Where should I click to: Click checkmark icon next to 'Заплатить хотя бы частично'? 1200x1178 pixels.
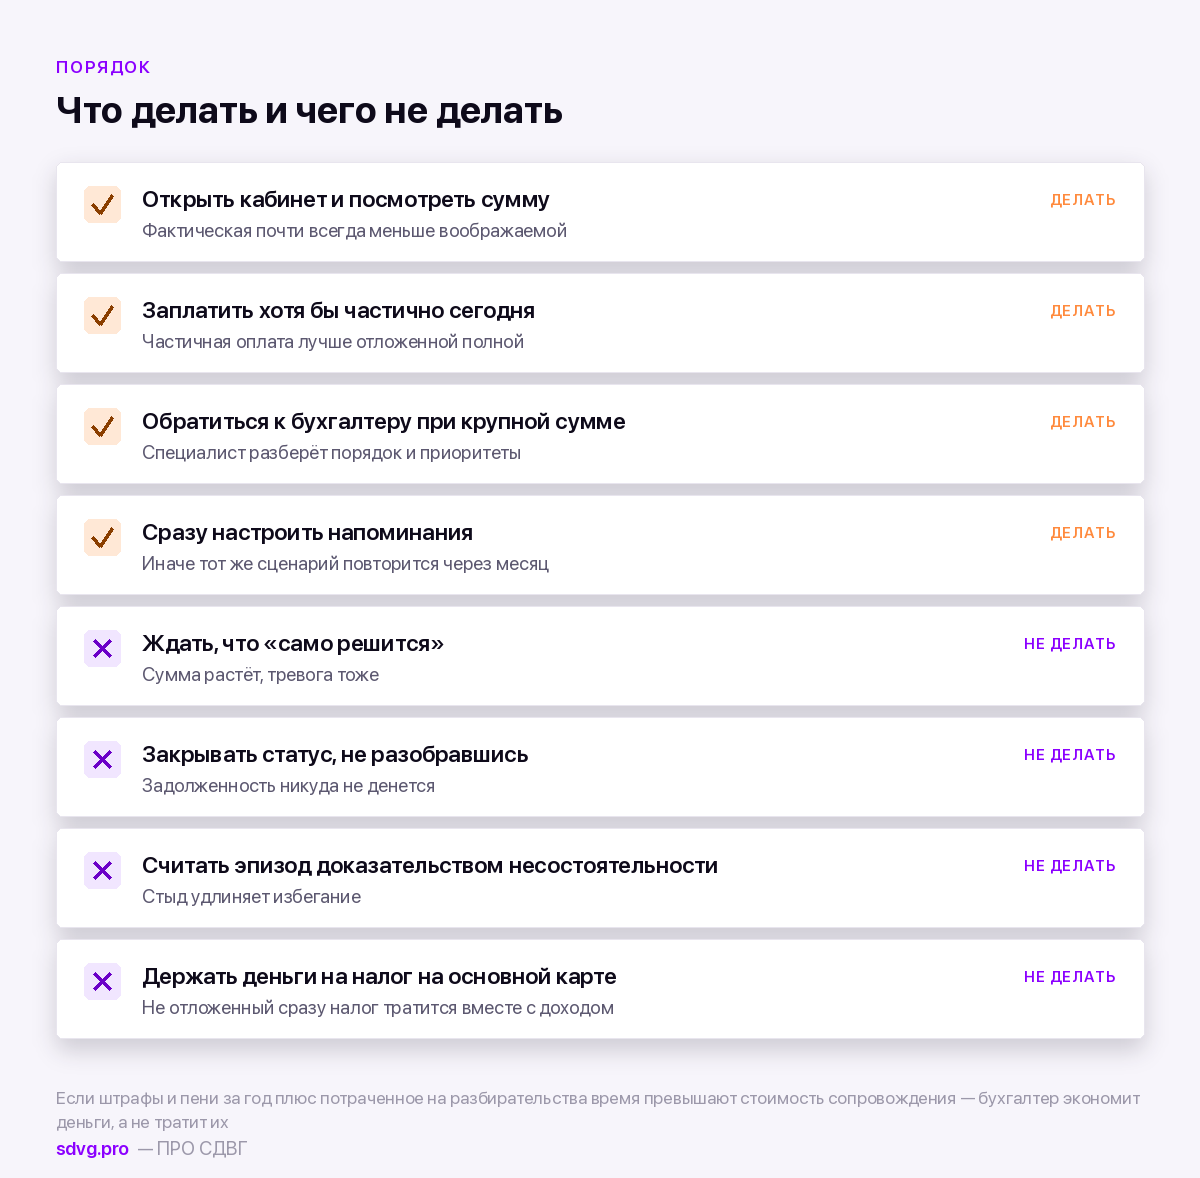[x=102, y=316]
